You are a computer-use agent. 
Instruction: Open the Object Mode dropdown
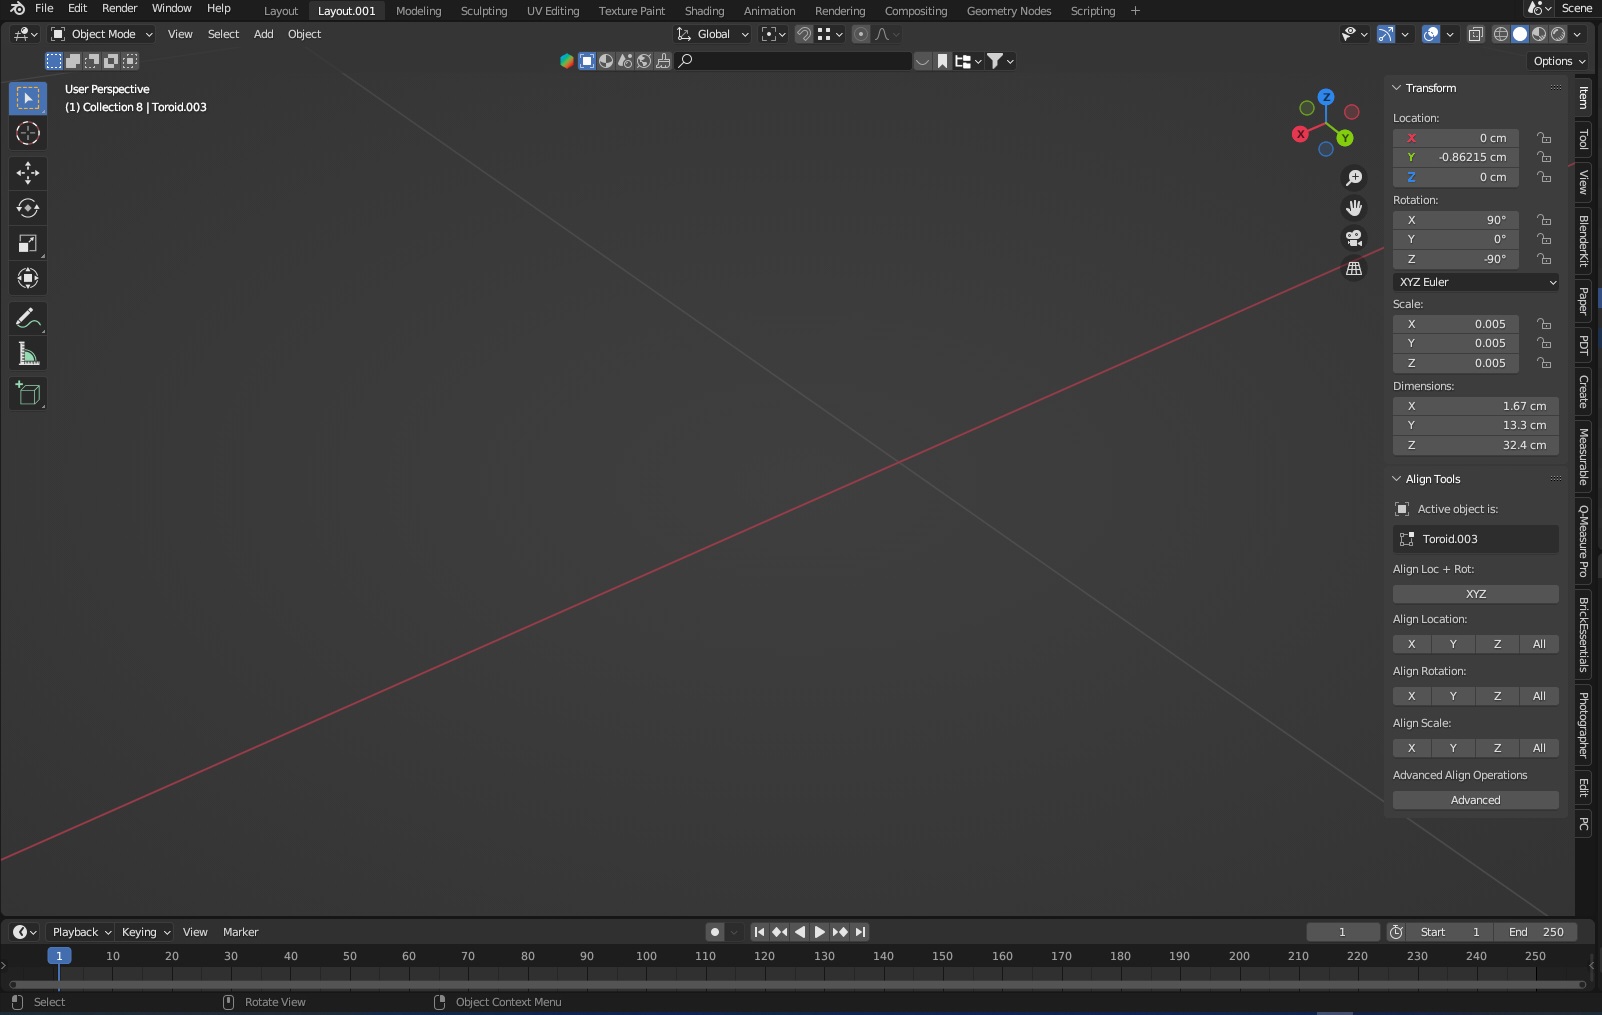pos(102,34)
